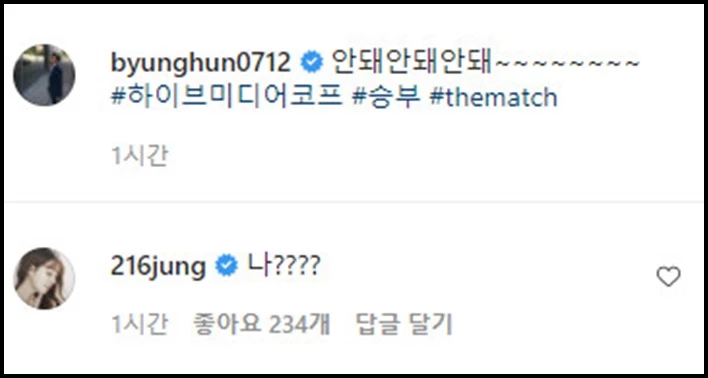Click the 좋아요 word in the like label
The height and width of the screenshot is (378, 708).
tap(228, 324)
